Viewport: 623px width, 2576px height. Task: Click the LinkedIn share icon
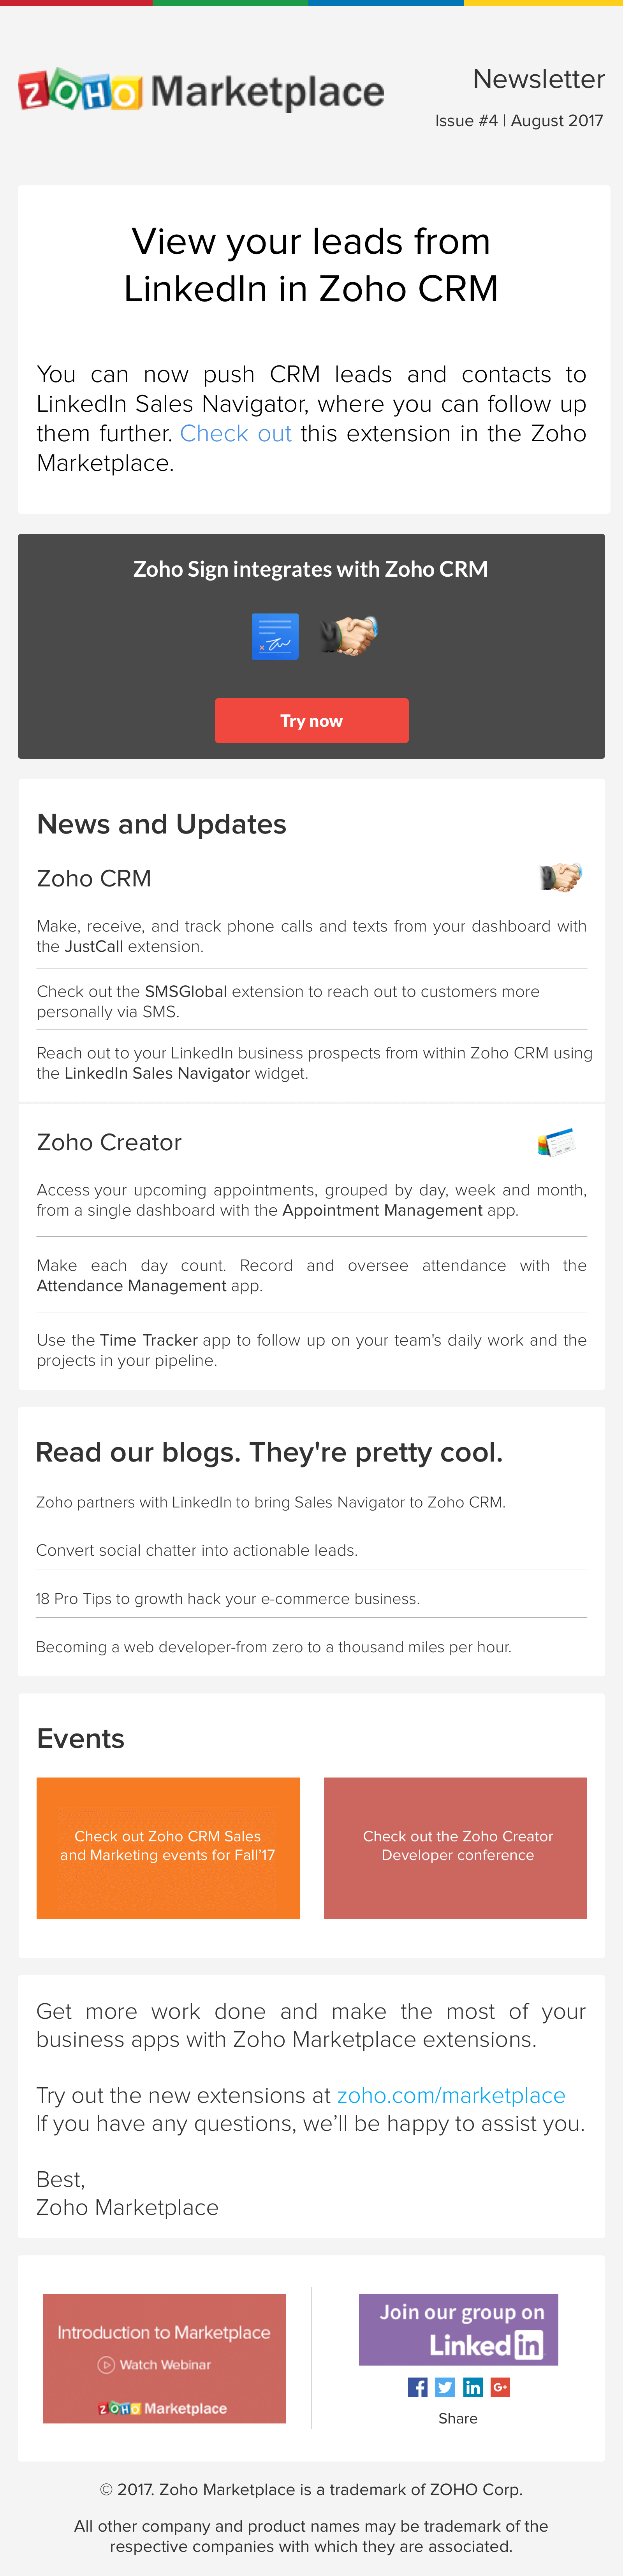(473, 2386)
